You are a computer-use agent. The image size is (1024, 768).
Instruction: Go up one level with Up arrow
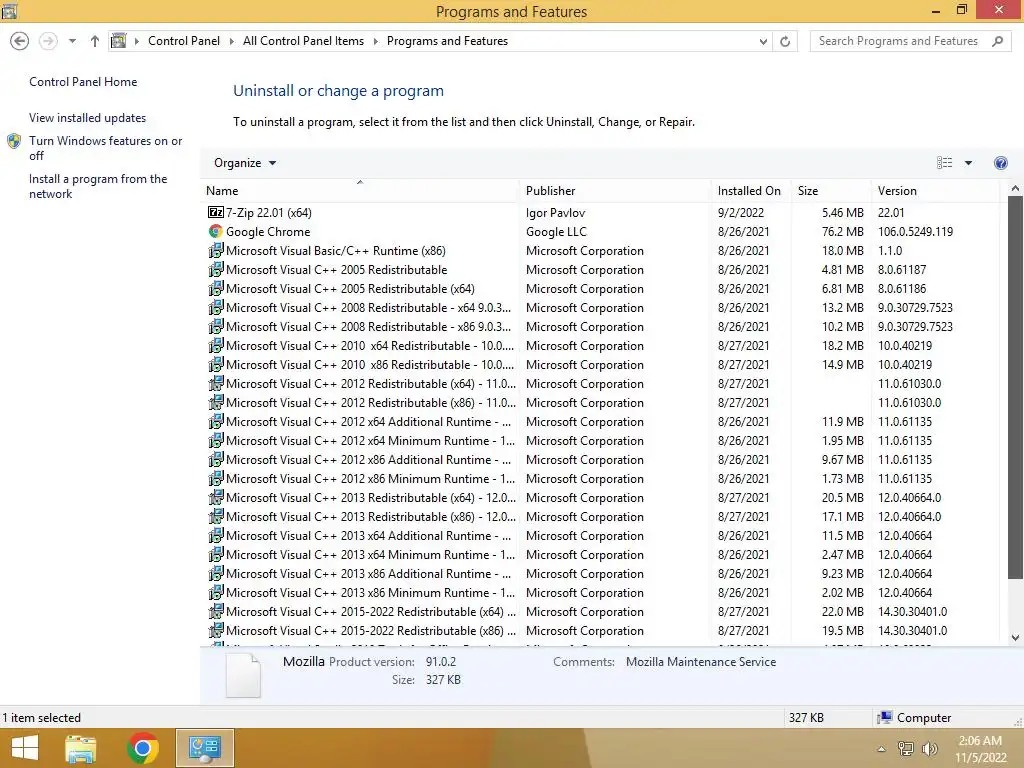[95, 41]
